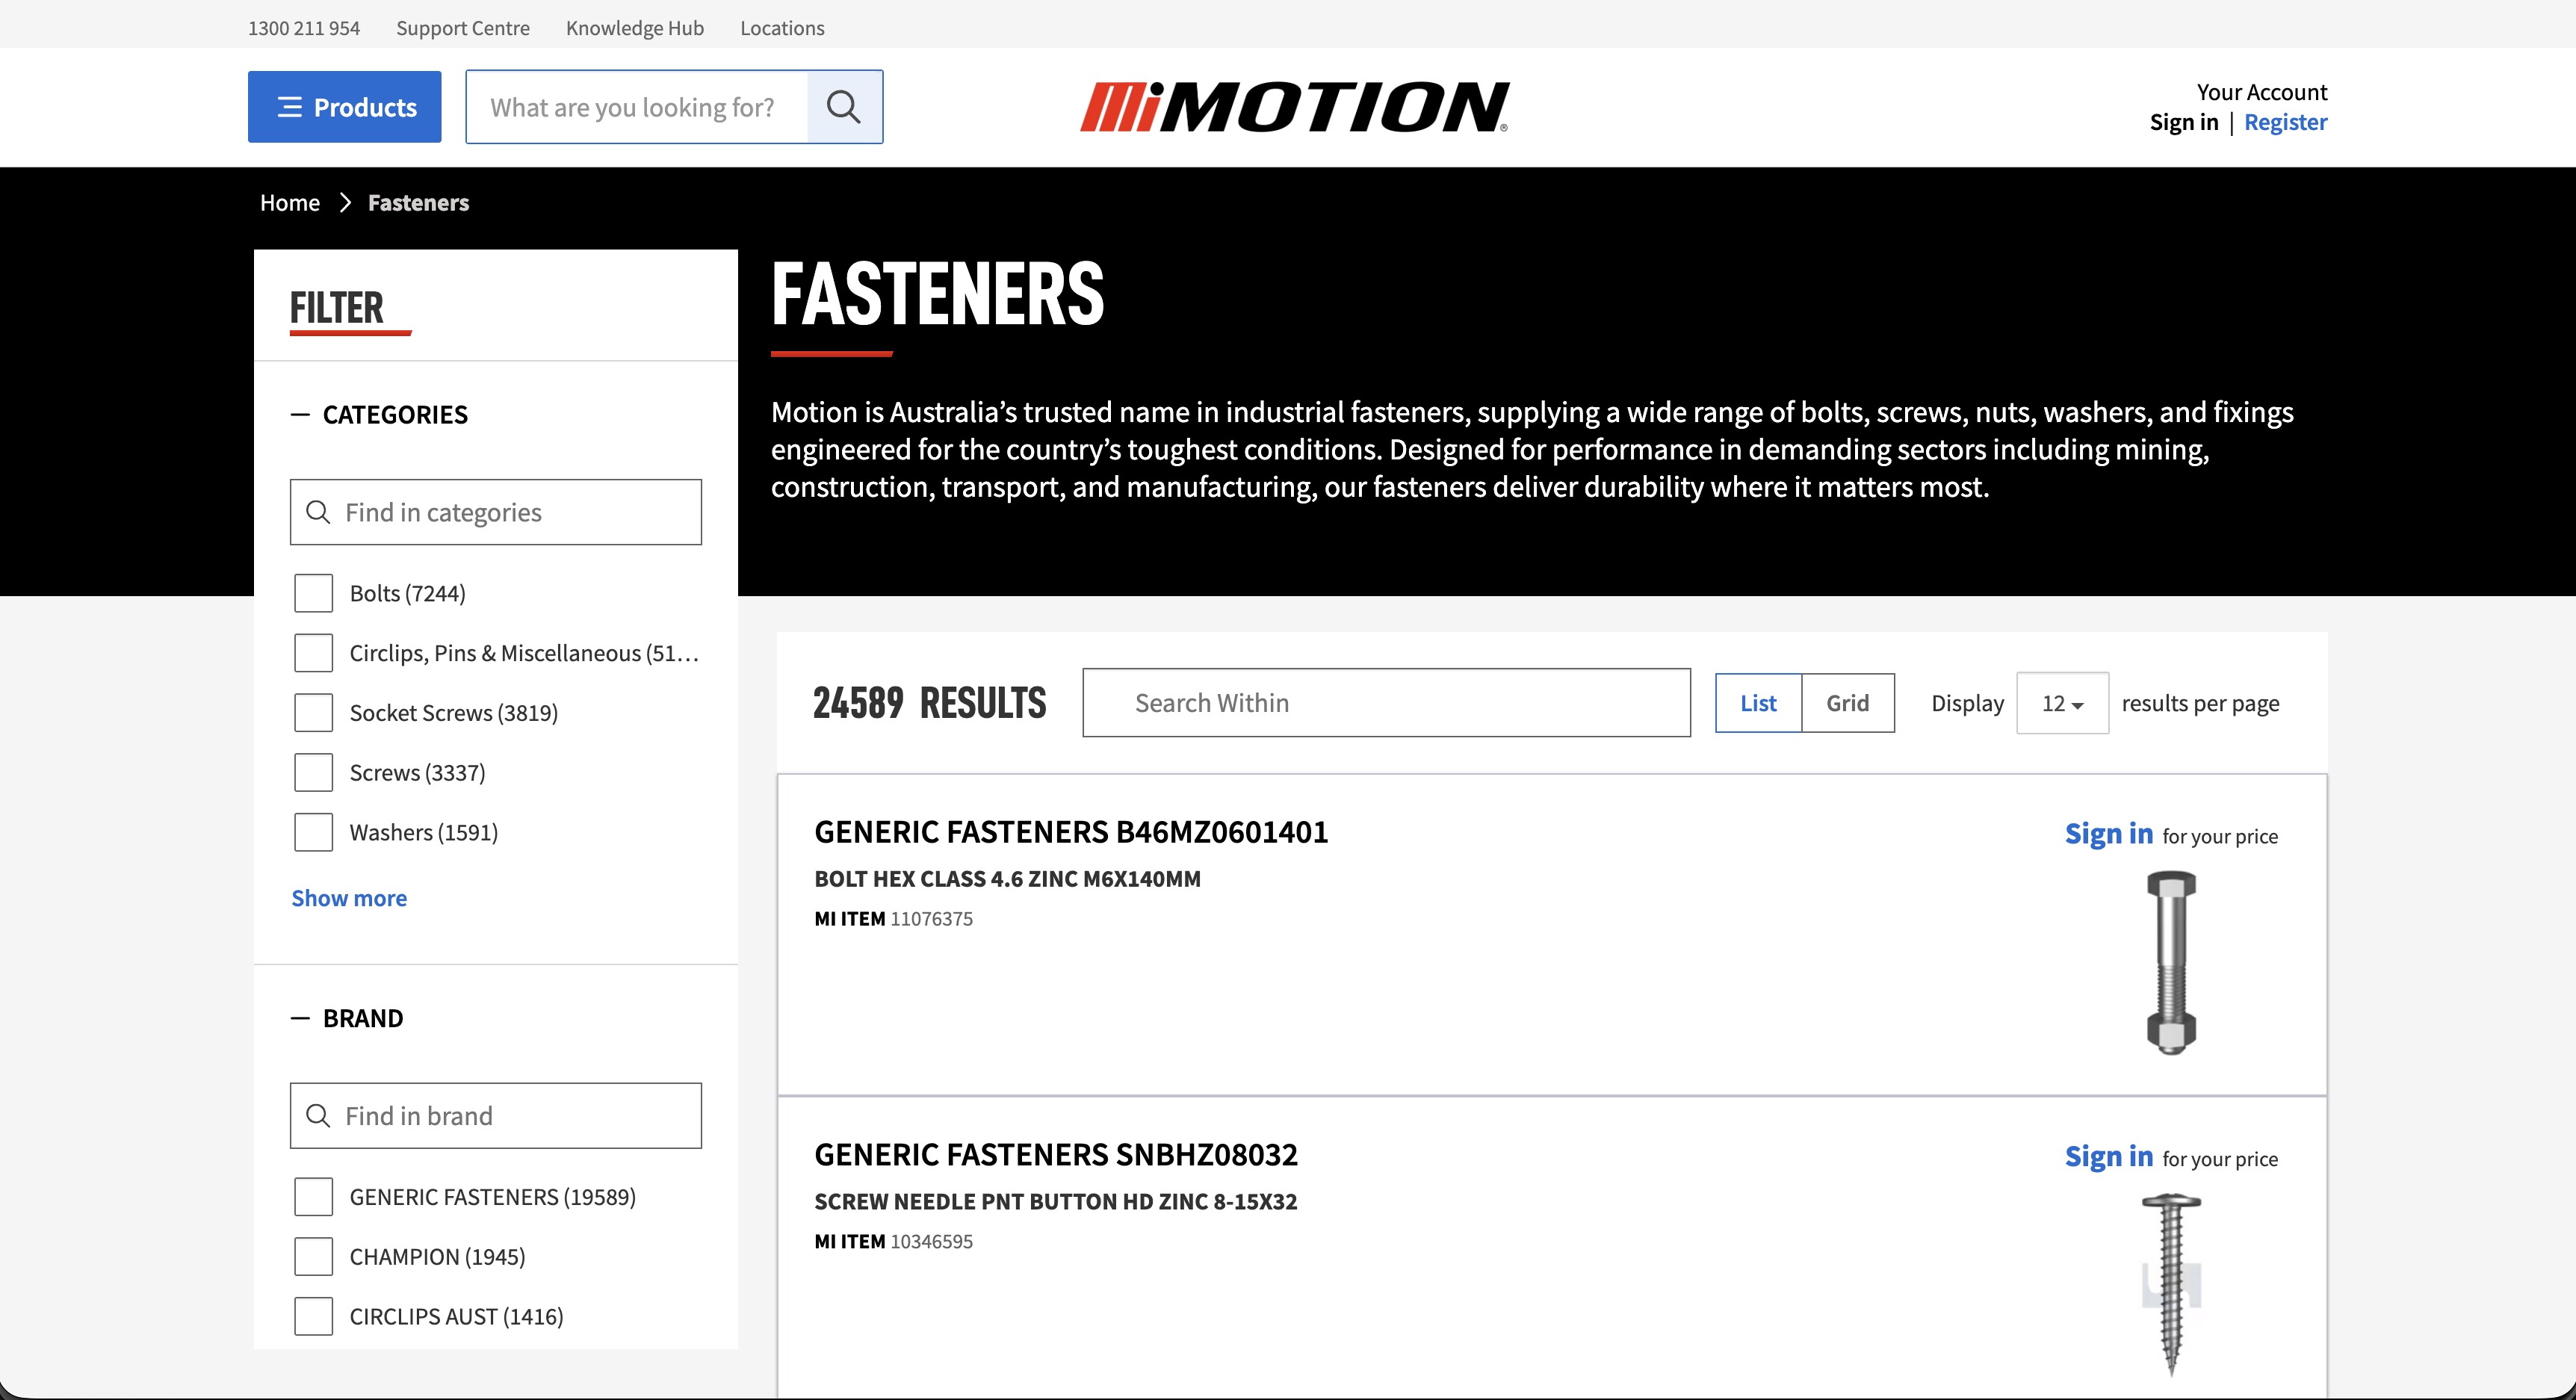Collapse the BRAND filter section
Screen dimensions: 2576x1400
[x=347, y=1018]
